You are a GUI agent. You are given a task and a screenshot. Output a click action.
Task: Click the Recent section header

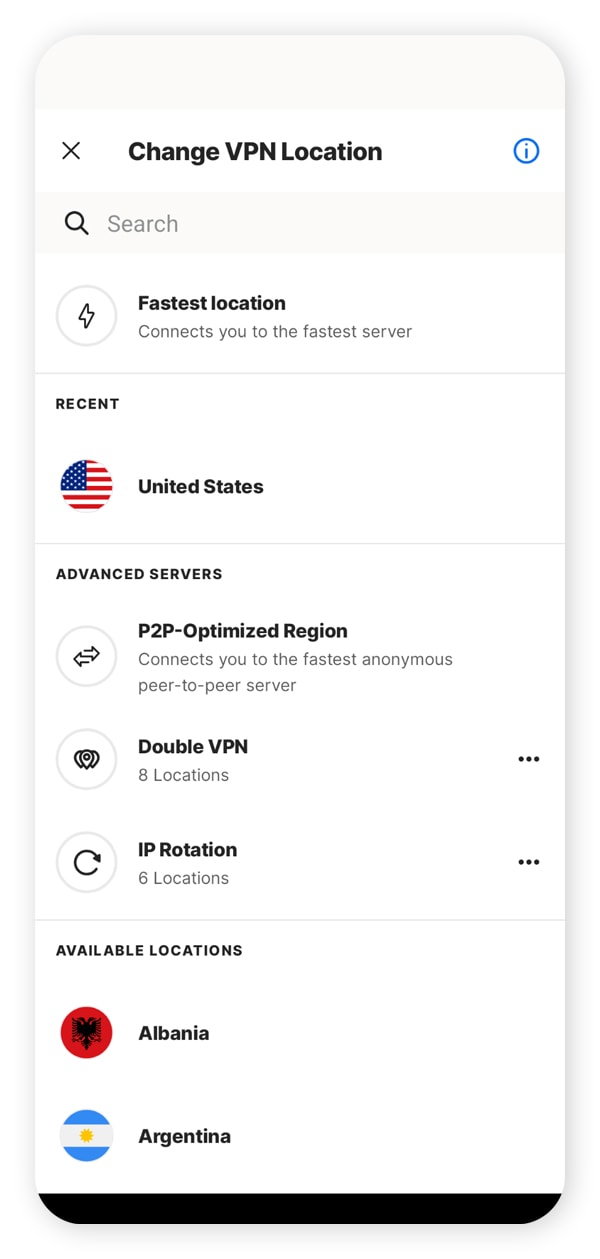click(87, 403)
